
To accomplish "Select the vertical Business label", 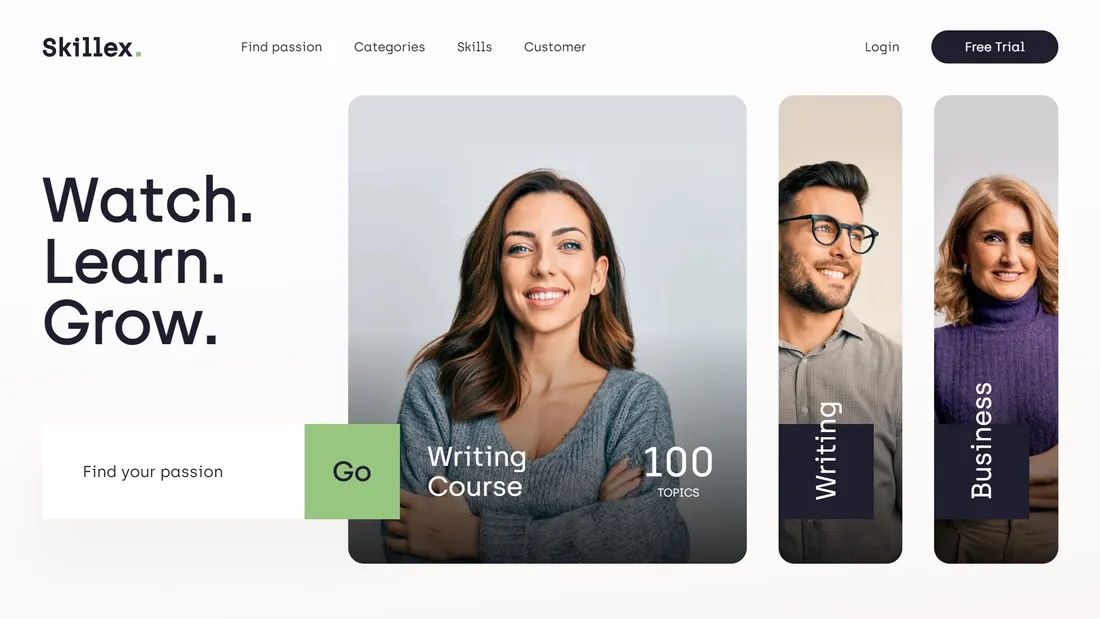I will (x=981, y=441).
